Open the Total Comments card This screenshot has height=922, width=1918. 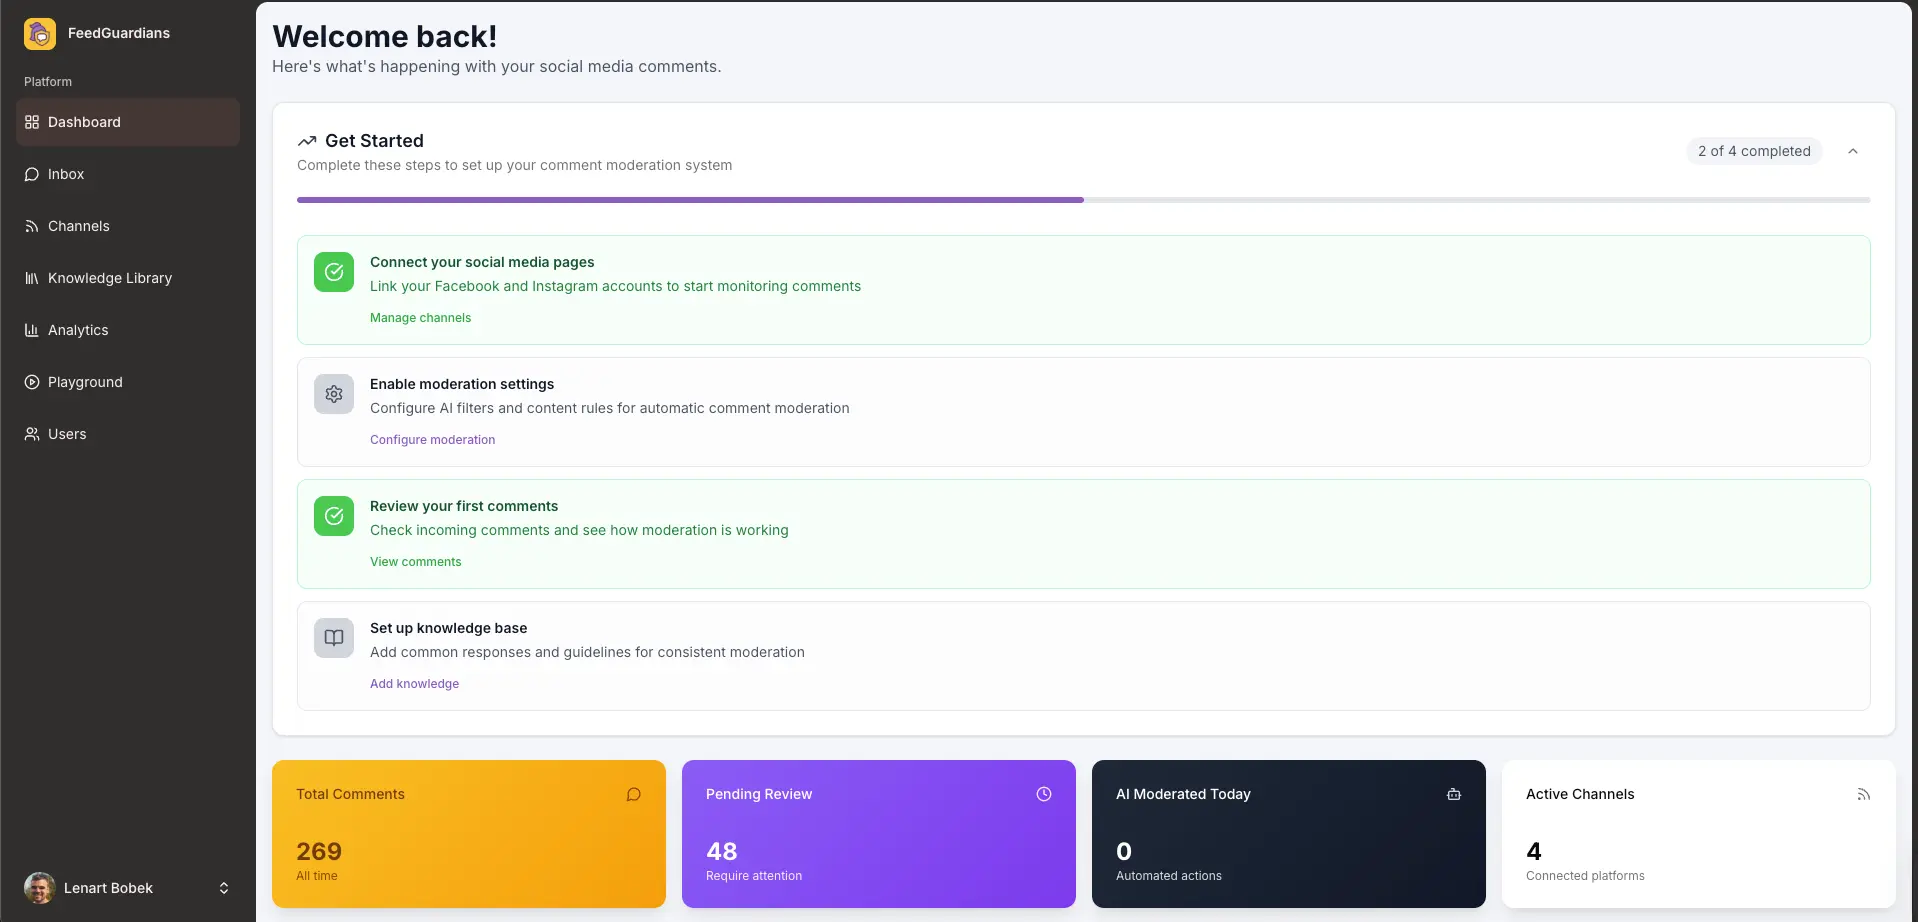click(x=469, y=834)
